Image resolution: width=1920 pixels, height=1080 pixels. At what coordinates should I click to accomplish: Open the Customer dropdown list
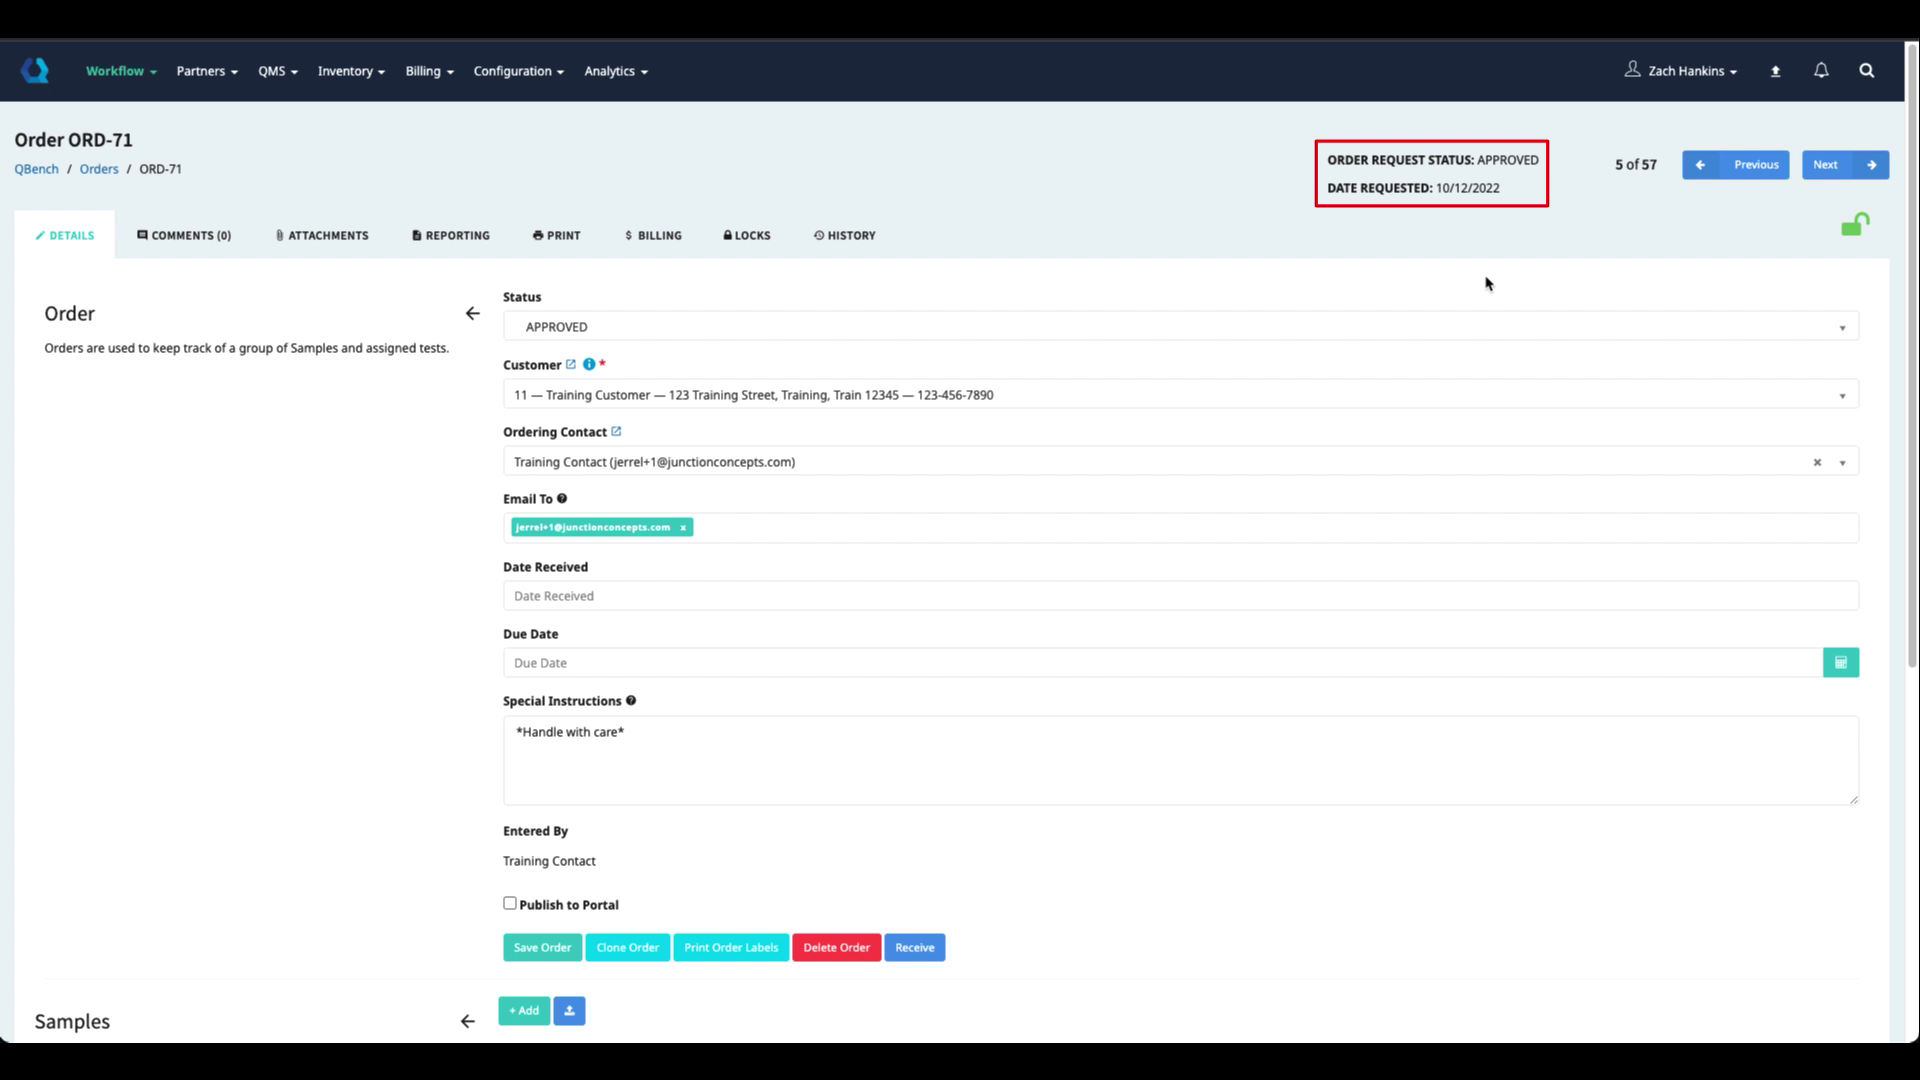click(x=1180, y=395)
